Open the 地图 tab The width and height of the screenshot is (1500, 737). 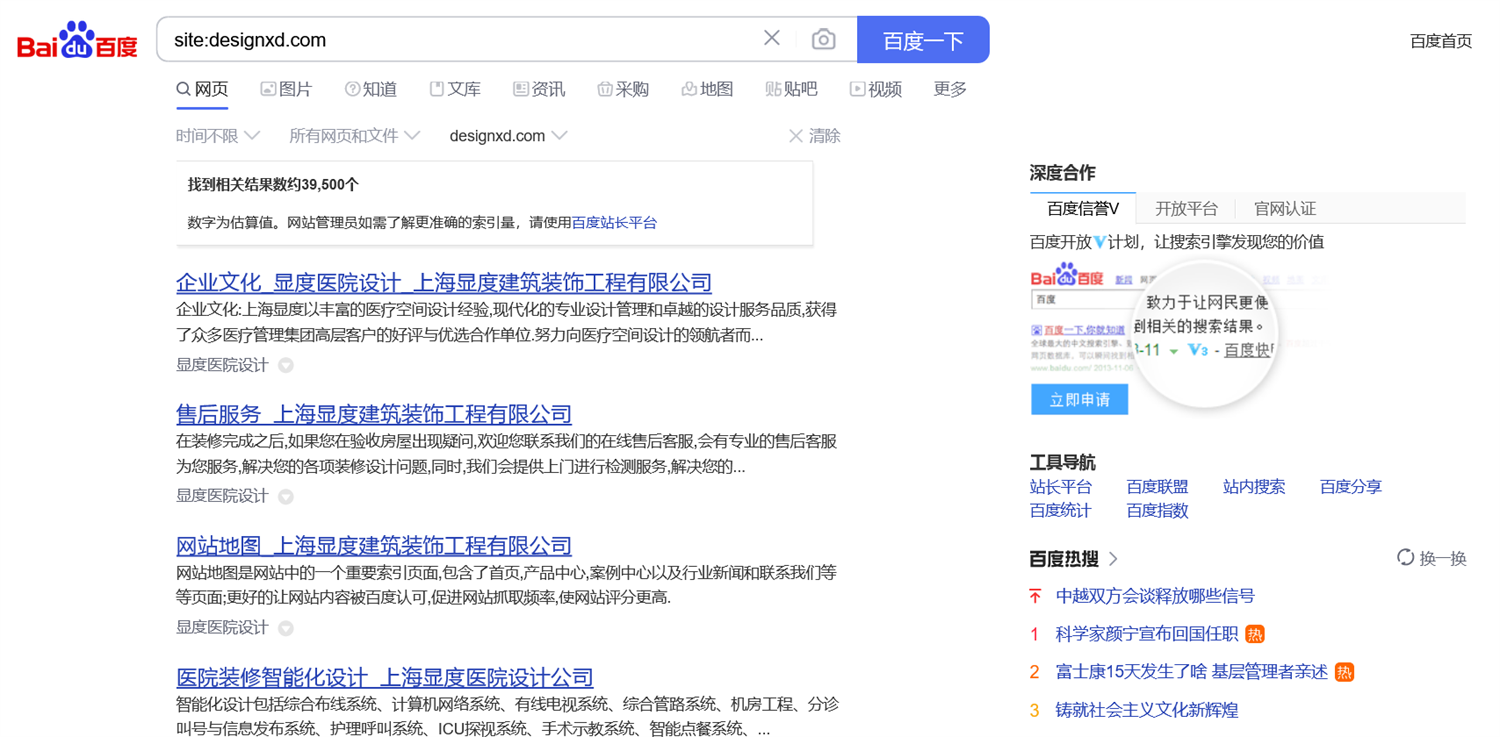point(707,89)
